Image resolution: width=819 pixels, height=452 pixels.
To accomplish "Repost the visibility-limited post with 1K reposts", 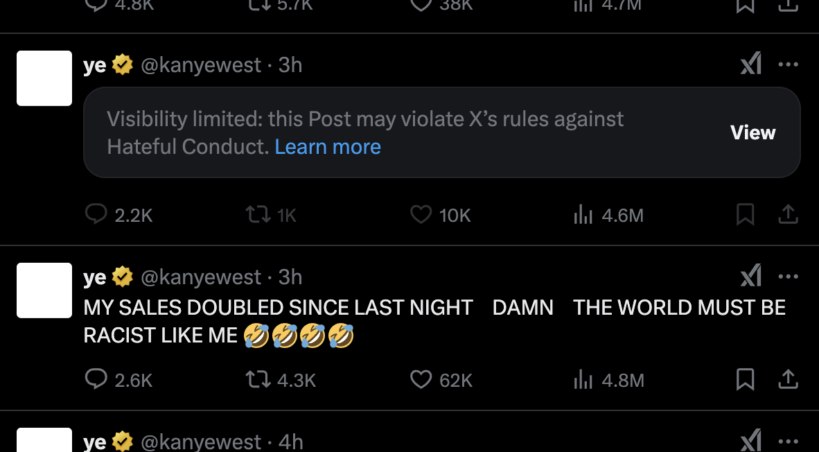I will 258,215.
